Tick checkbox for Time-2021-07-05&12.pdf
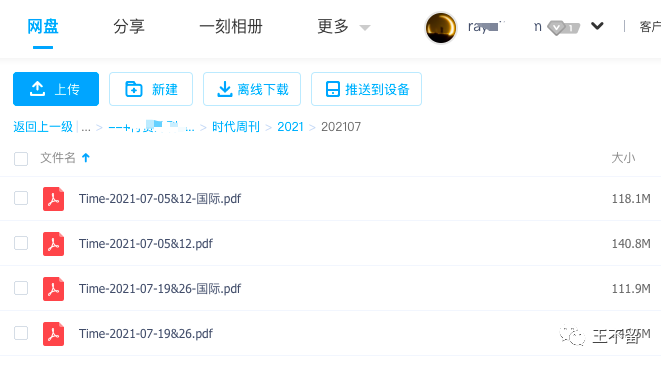The width and height of the screenshot is (661, 365). tap(21, 243)
